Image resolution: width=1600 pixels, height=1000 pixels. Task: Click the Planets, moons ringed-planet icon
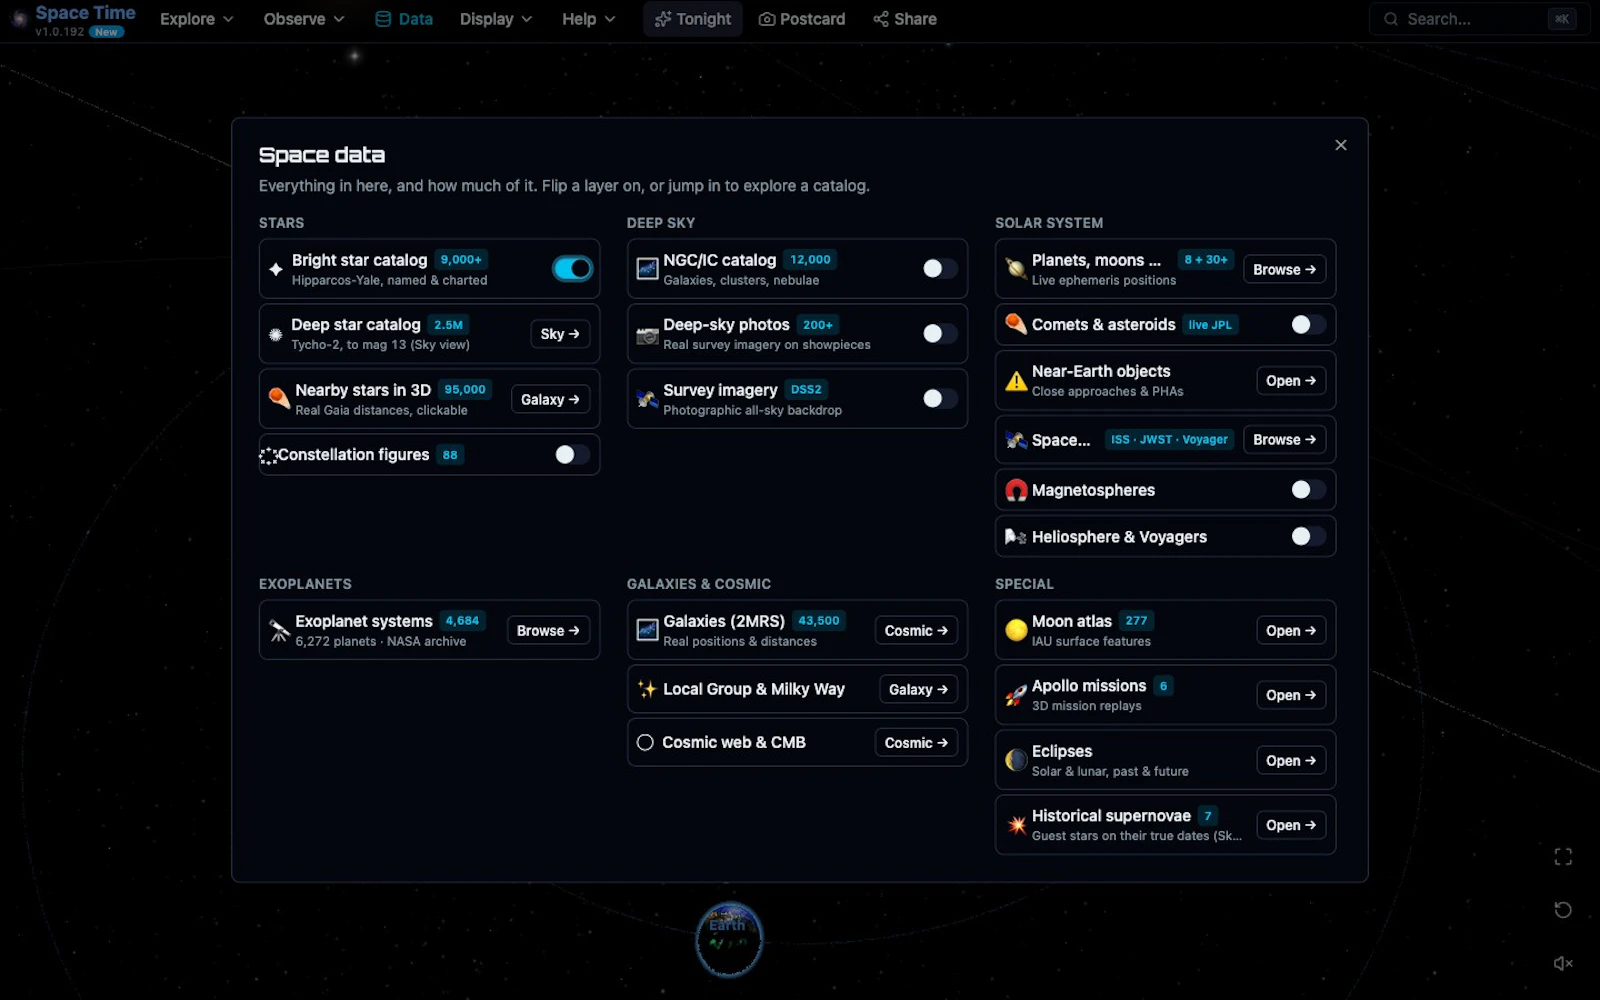point(1016,269)
